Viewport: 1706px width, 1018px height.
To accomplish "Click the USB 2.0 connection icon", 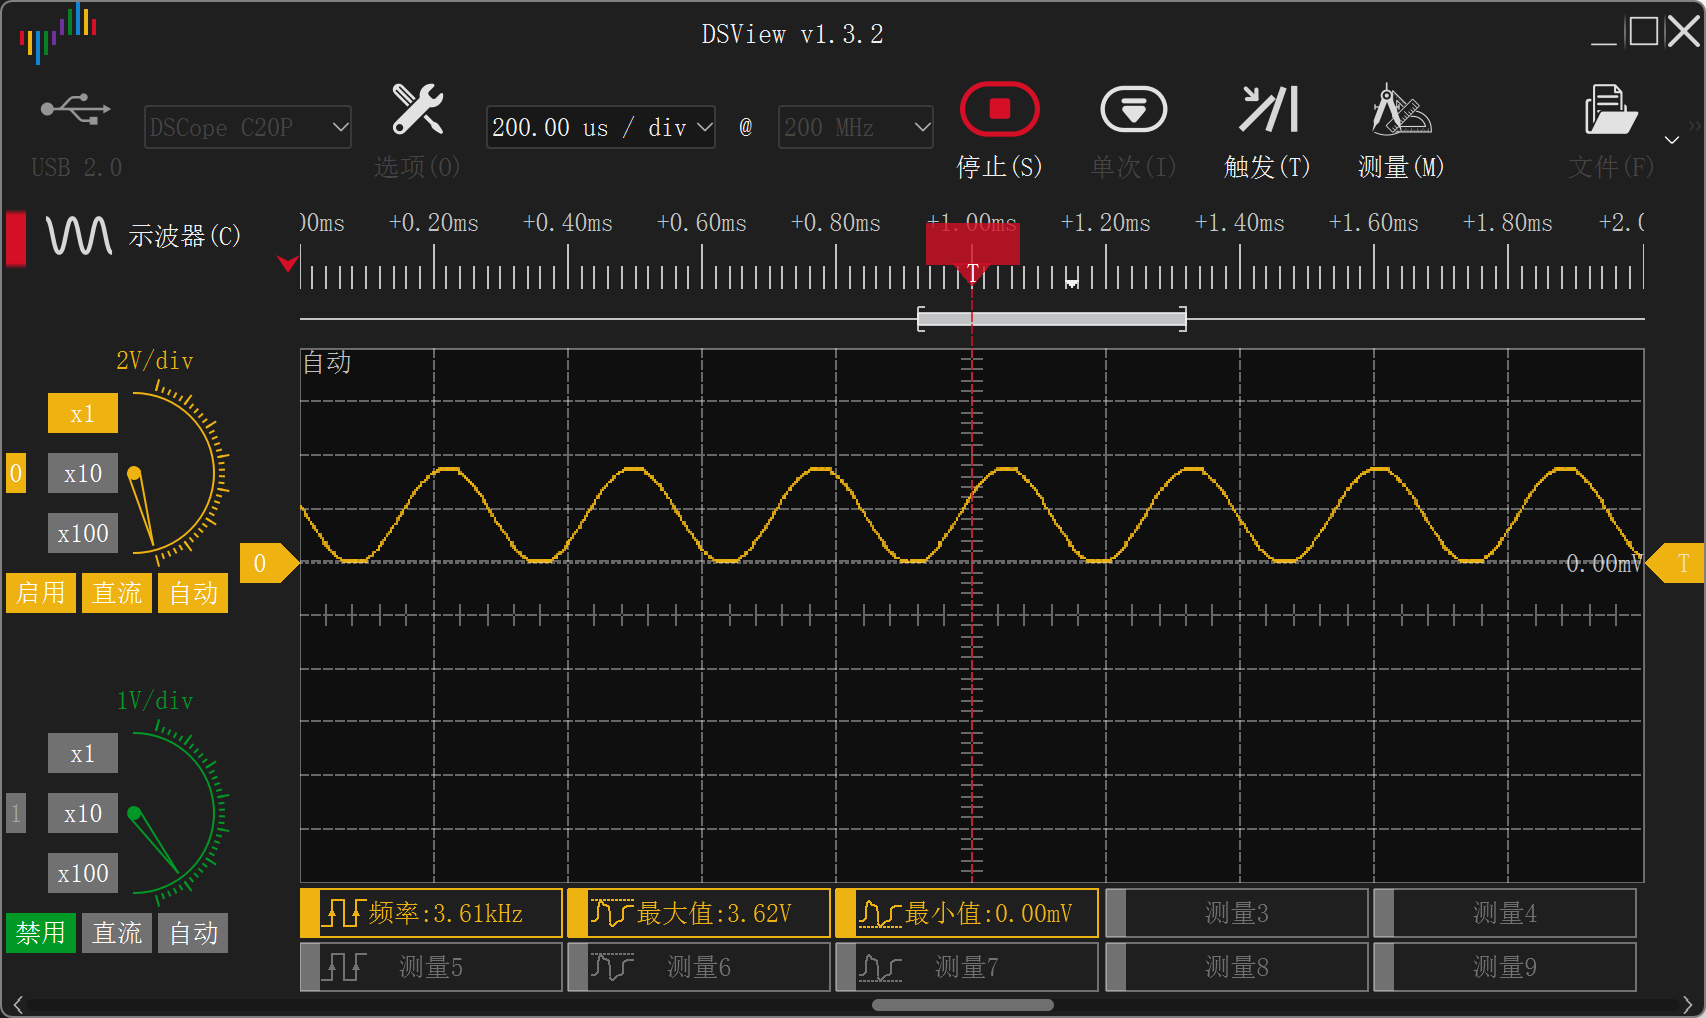I will point(75,109).
